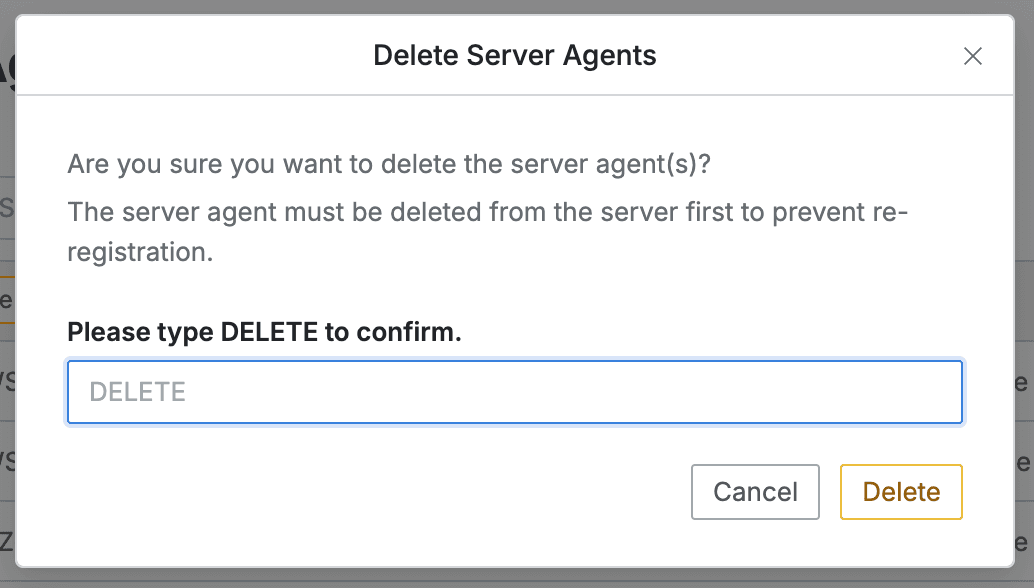Click the yellow-outlined Delete button
Screen dimensions: 1034x588
(901, 492)
